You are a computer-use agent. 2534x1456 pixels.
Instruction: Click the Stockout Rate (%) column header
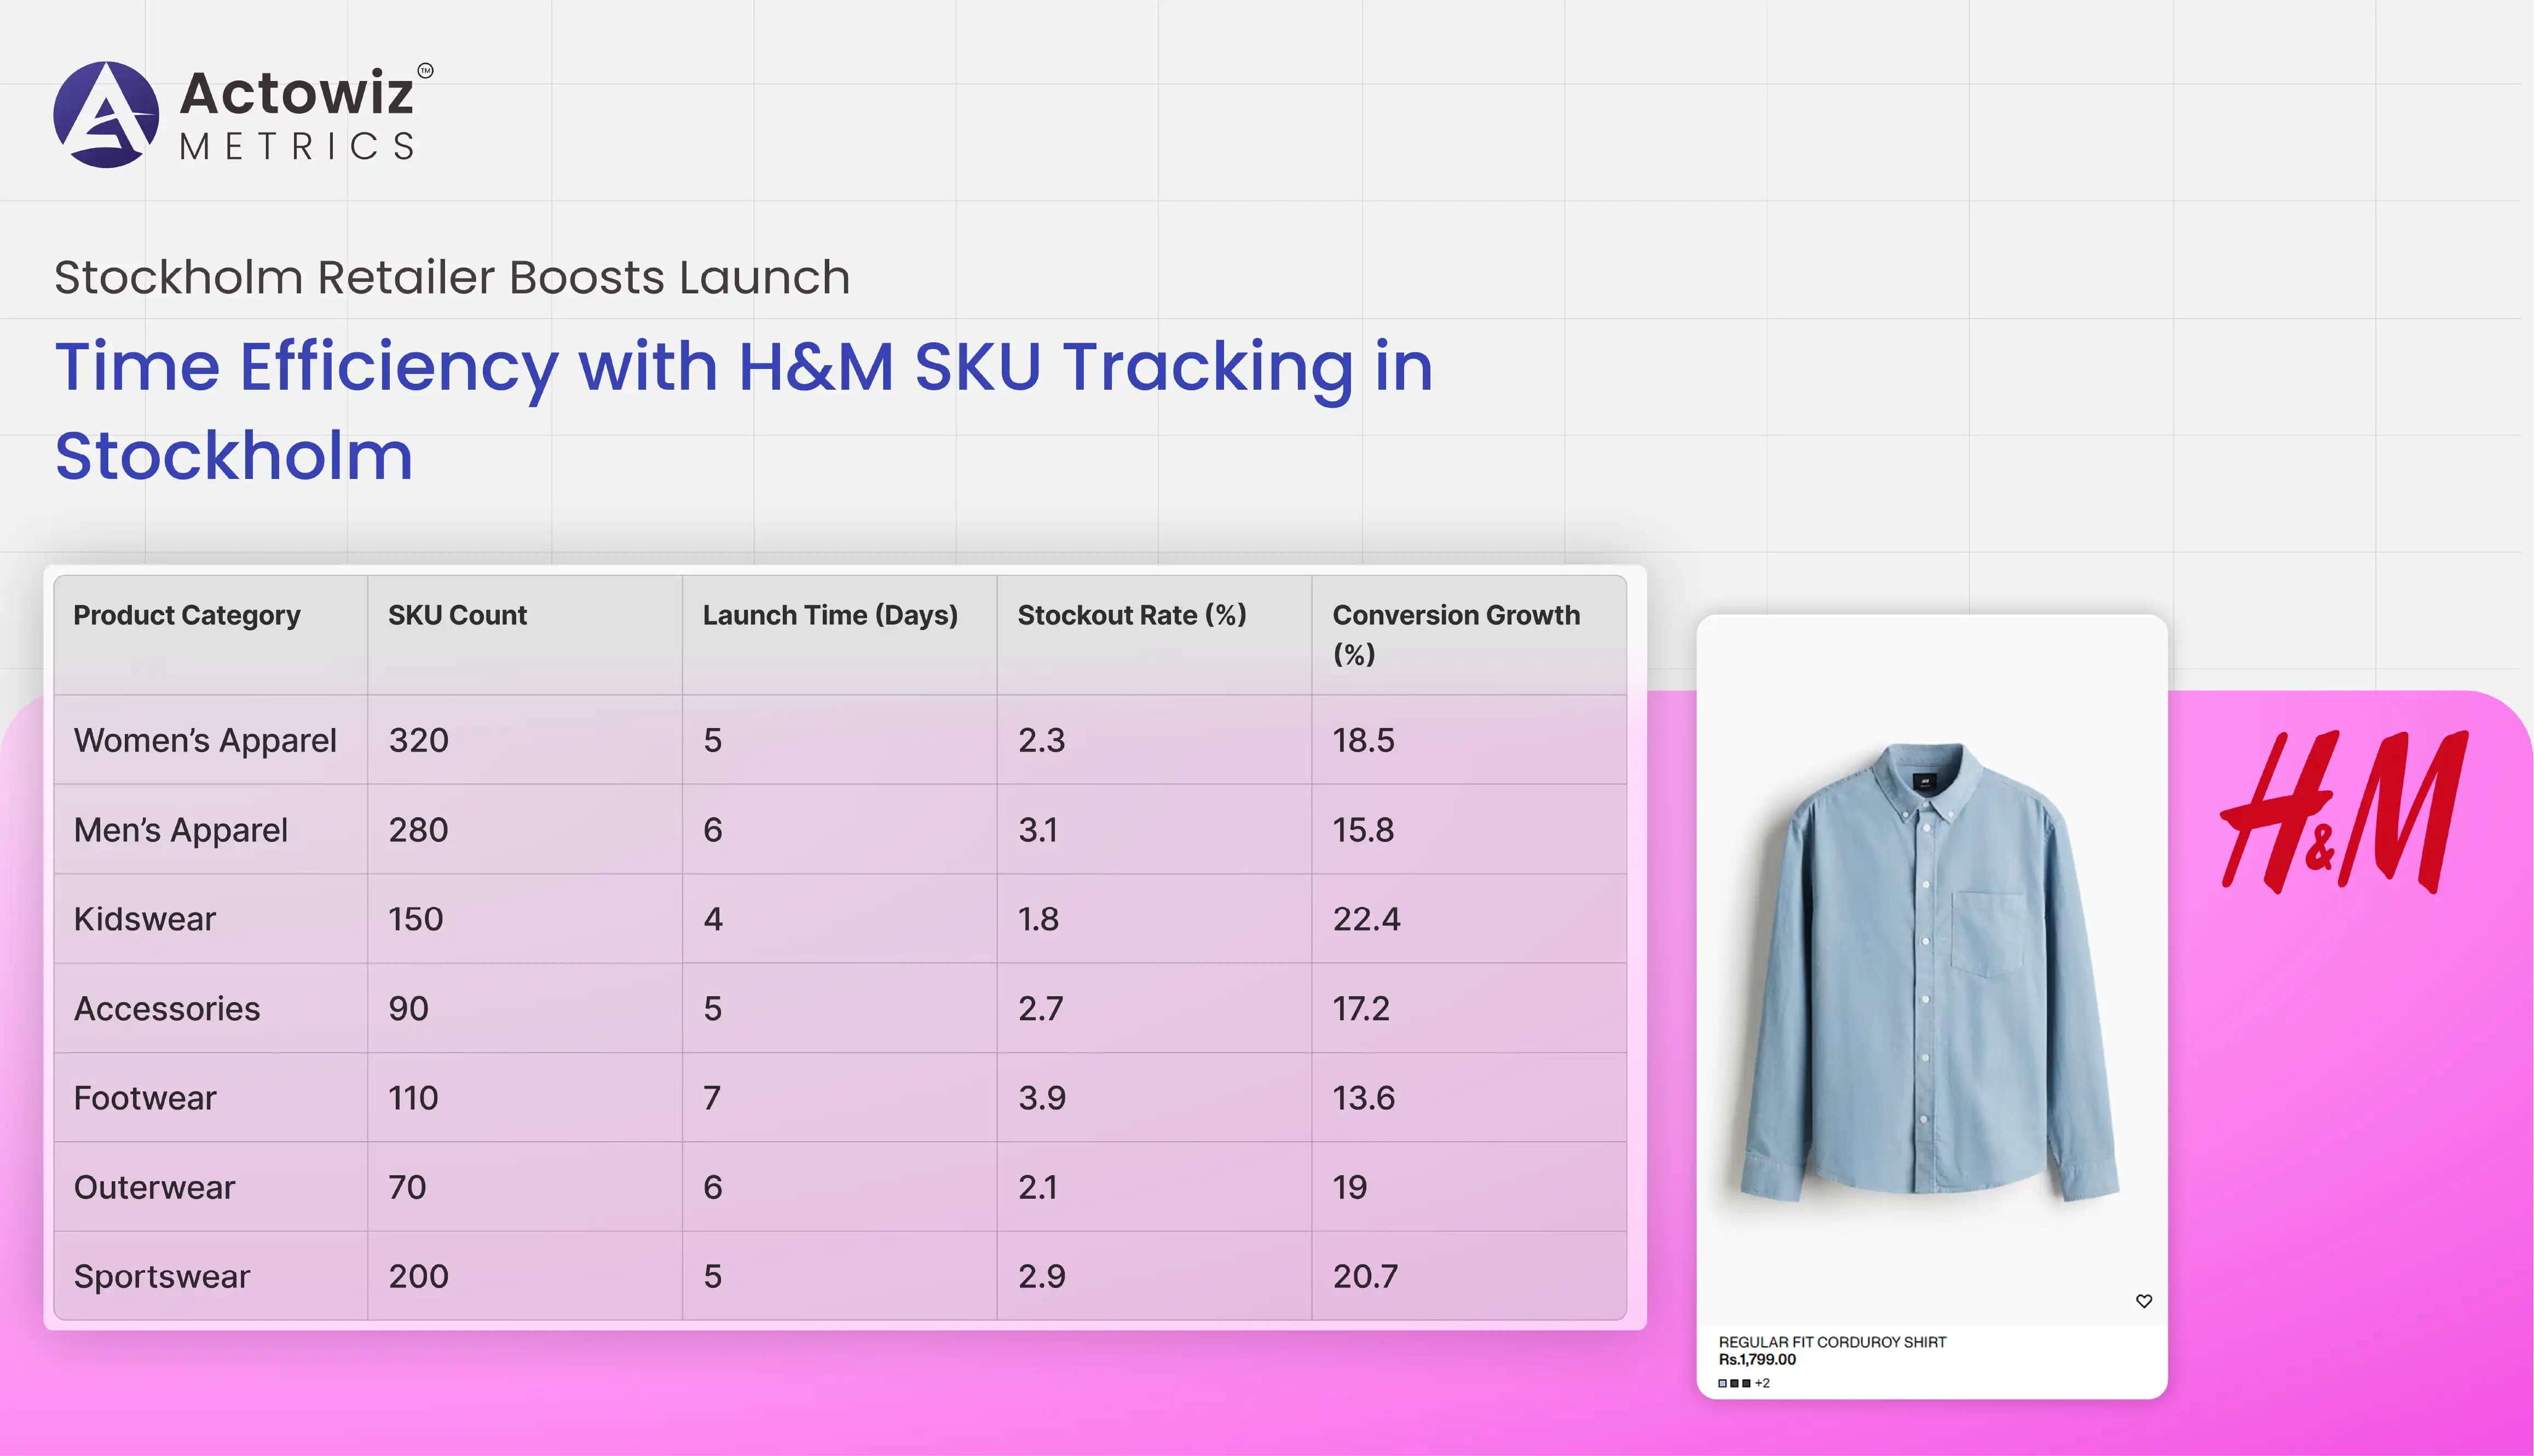1132,615
